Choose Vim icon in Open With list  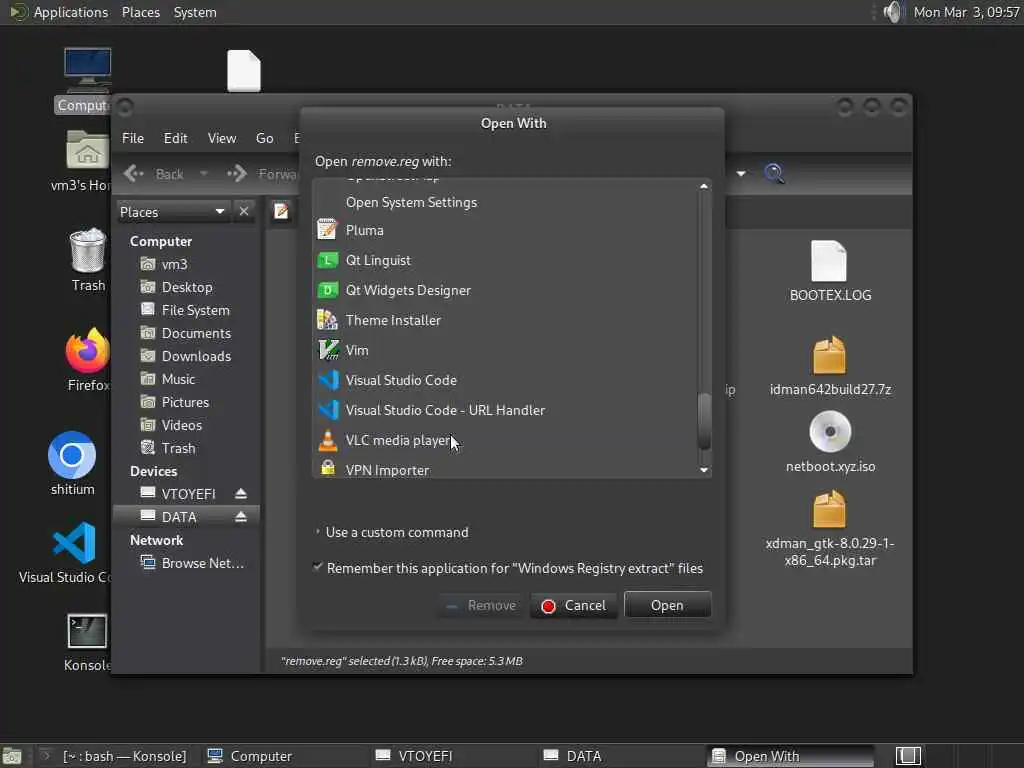click(x=328, y=350)
